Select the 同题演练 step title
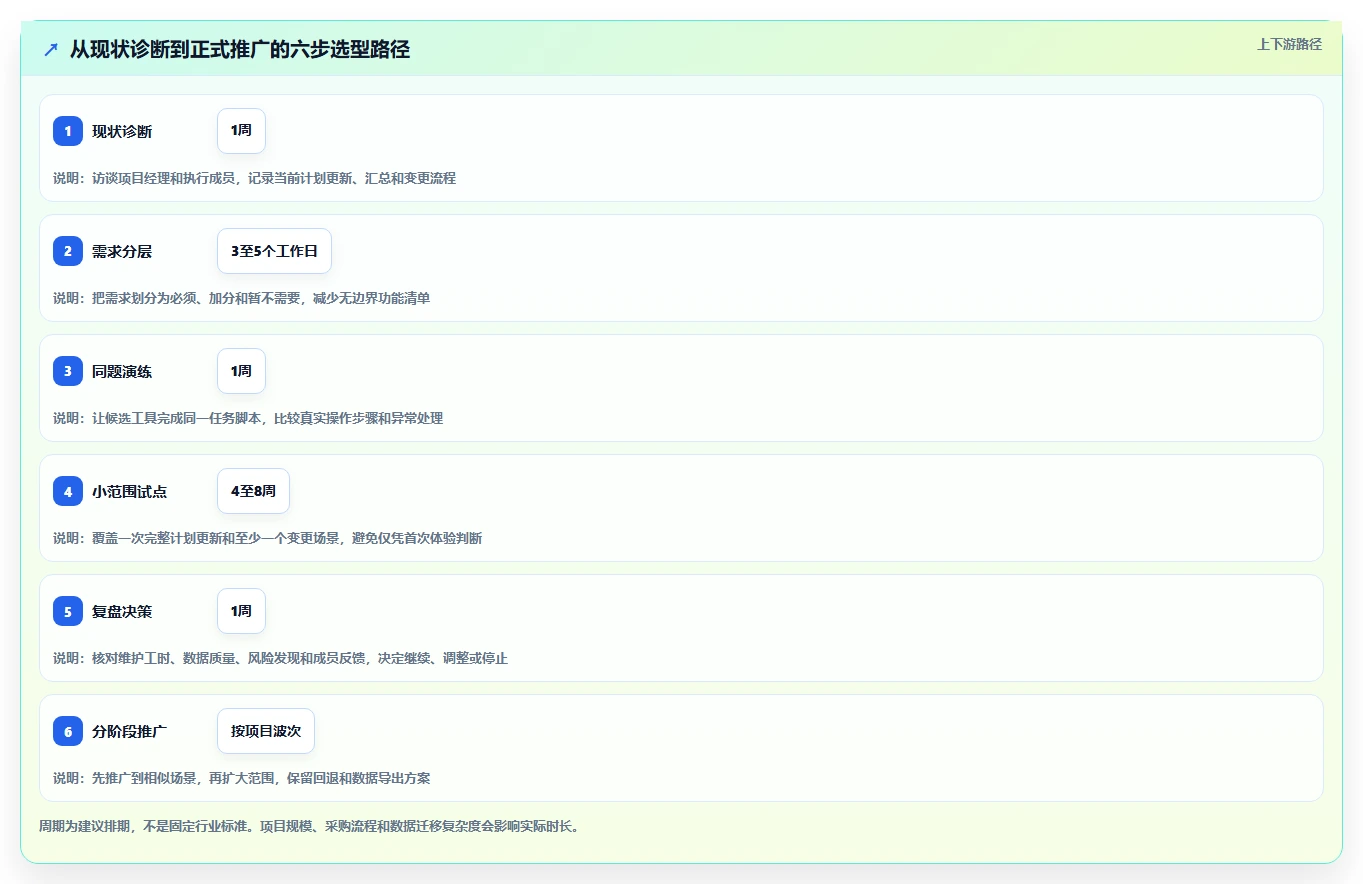The height and width of the screenshot is (884, 1363). click(x=122, y=371)
